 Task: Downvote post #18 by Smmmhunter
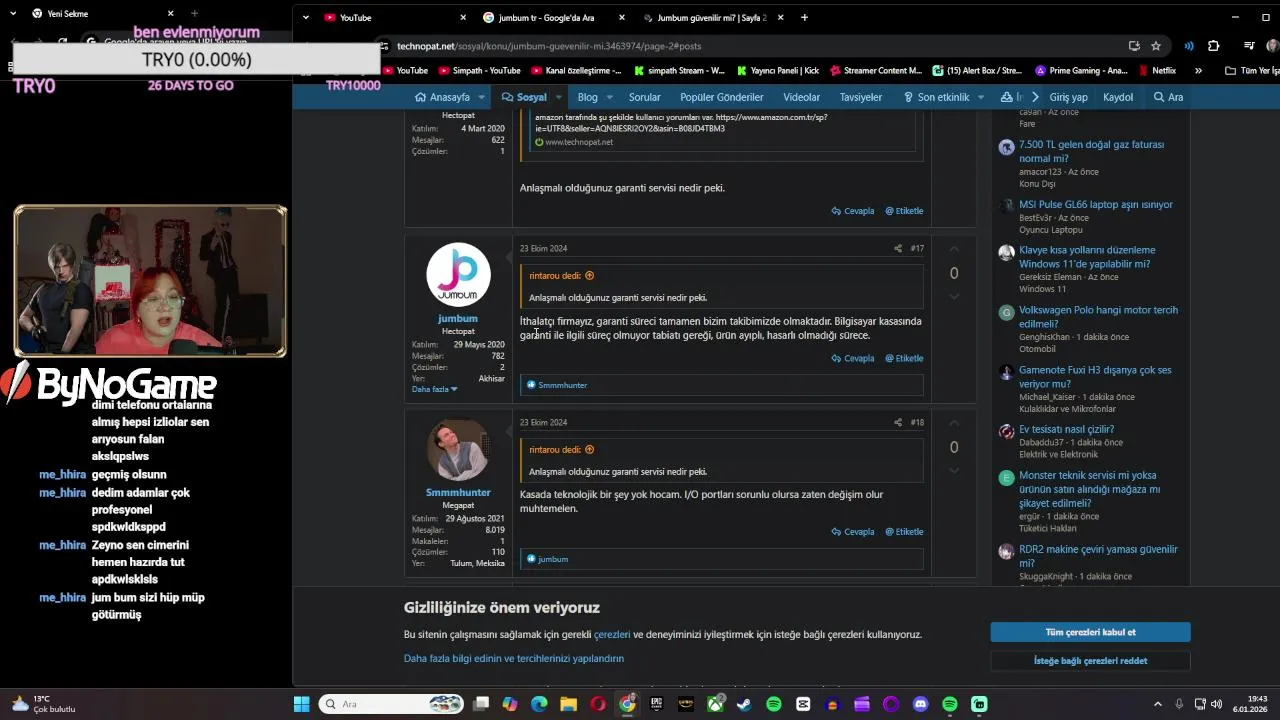tap(953, 470)
